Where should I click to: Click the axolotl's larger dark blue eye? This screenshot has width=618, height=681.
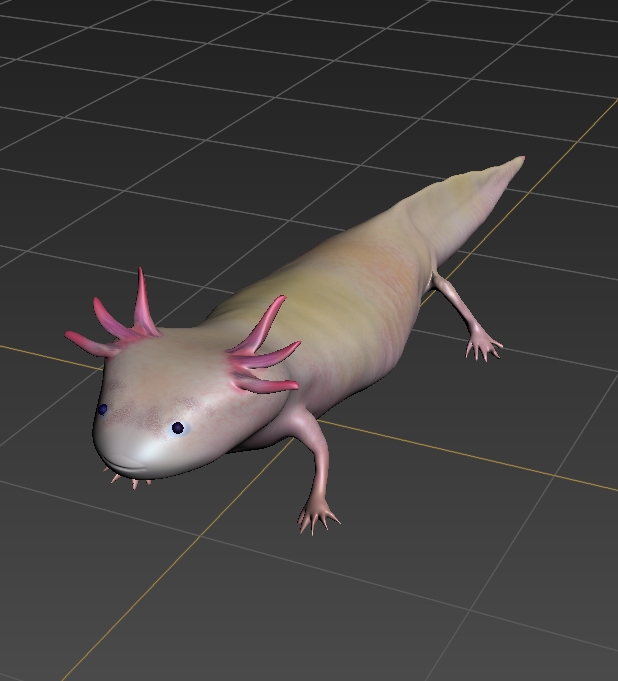coord(178,428)
